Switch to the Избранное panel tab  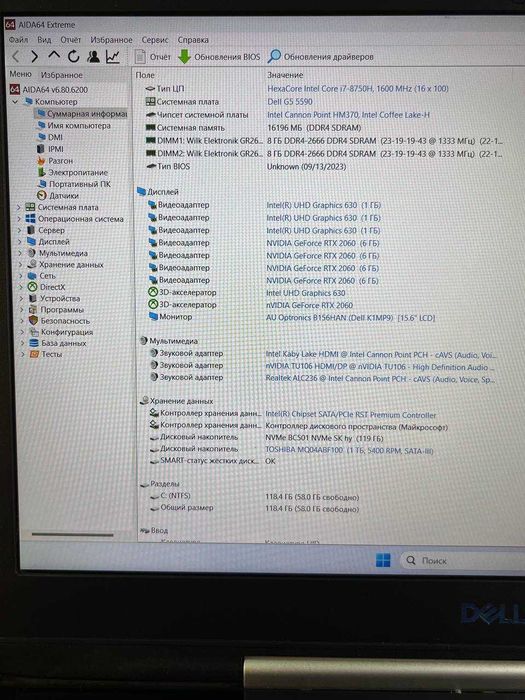[x=62, y=75]
